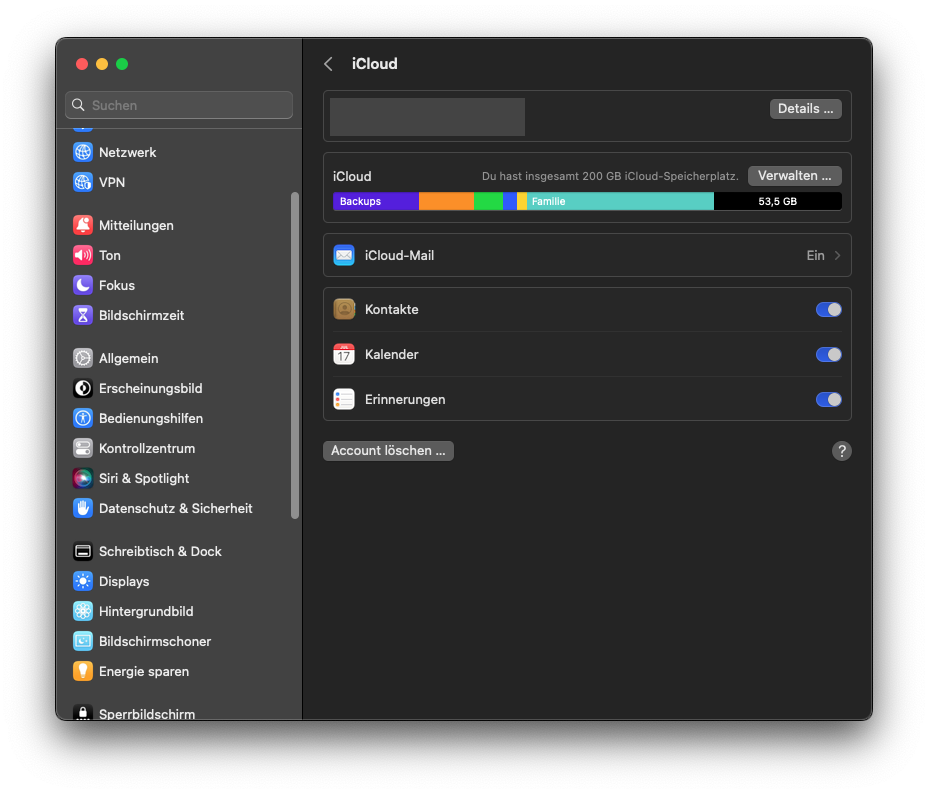Click the Familie storage bar segment
928x794 pixels.
pyautogui.click(x=620, y=201)
